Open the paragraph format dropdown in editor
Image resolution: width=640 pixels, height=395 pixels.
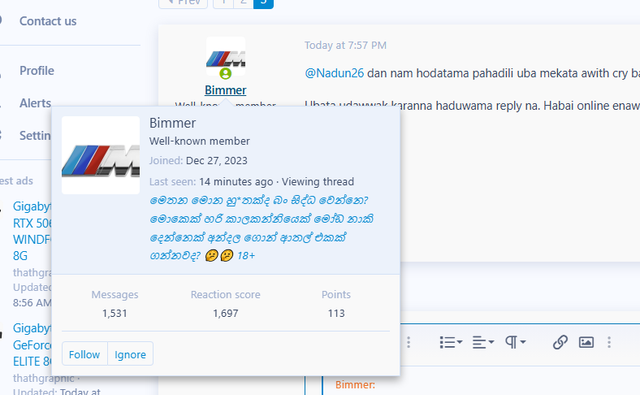[x=515, y=342]
